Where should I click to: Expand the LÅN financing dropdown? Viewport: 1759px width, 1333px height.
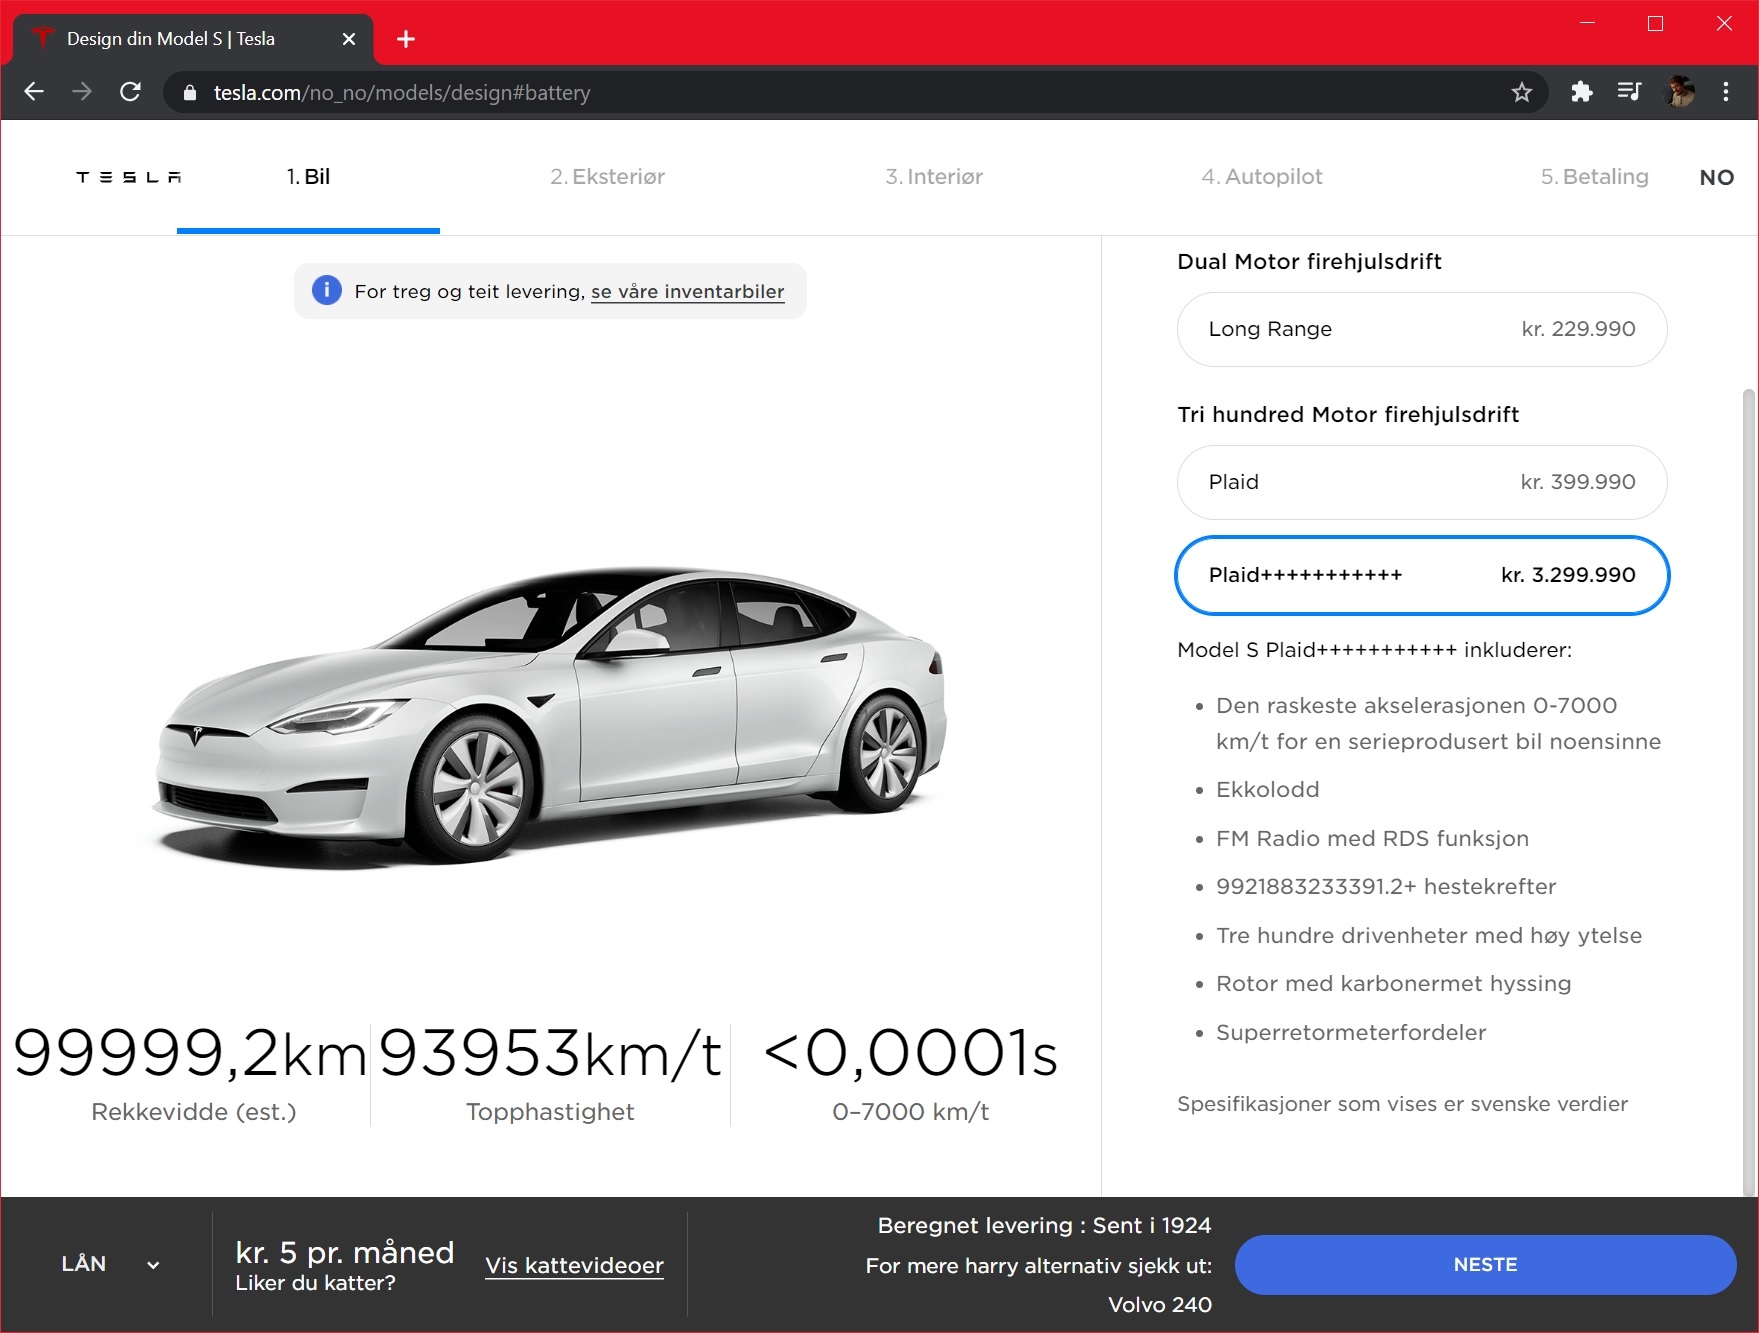pyautogui.click(x=110, y=1264)
